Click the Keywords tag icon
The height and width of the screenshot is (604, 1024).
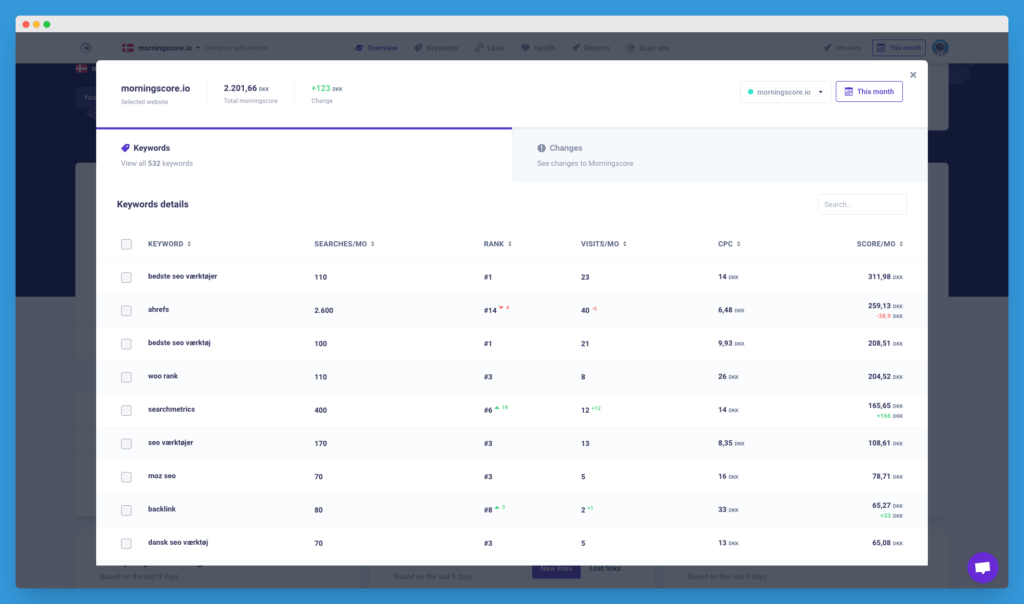coord(125,148)
